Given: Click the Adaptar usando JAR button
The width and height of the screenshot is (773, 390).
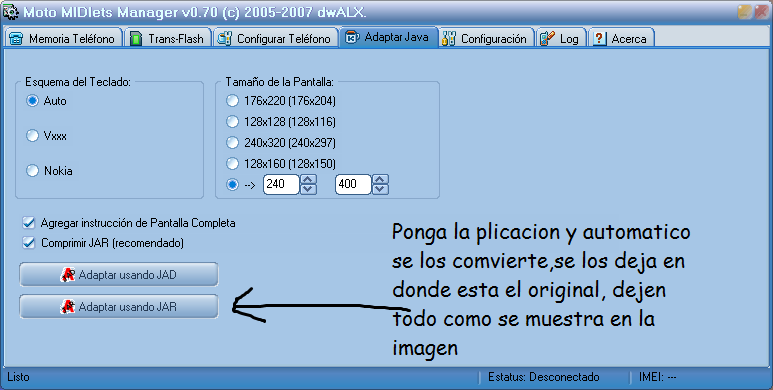Looking at the screenshot, I should (119, 307).
